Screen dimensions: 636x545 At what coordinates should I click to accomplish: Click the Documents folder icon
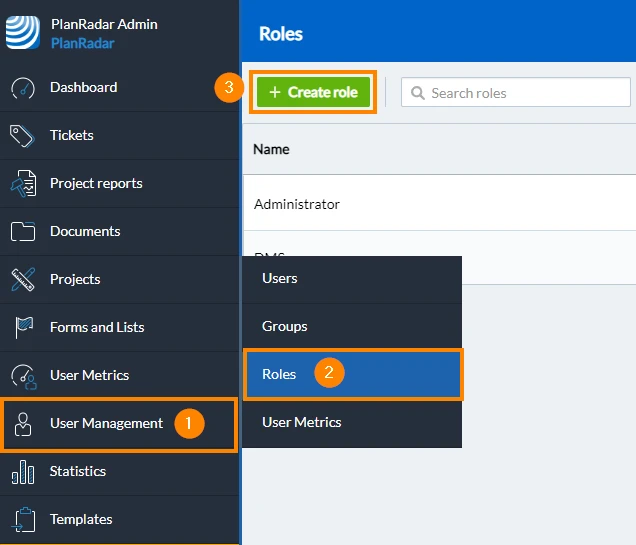click(23, 232)
